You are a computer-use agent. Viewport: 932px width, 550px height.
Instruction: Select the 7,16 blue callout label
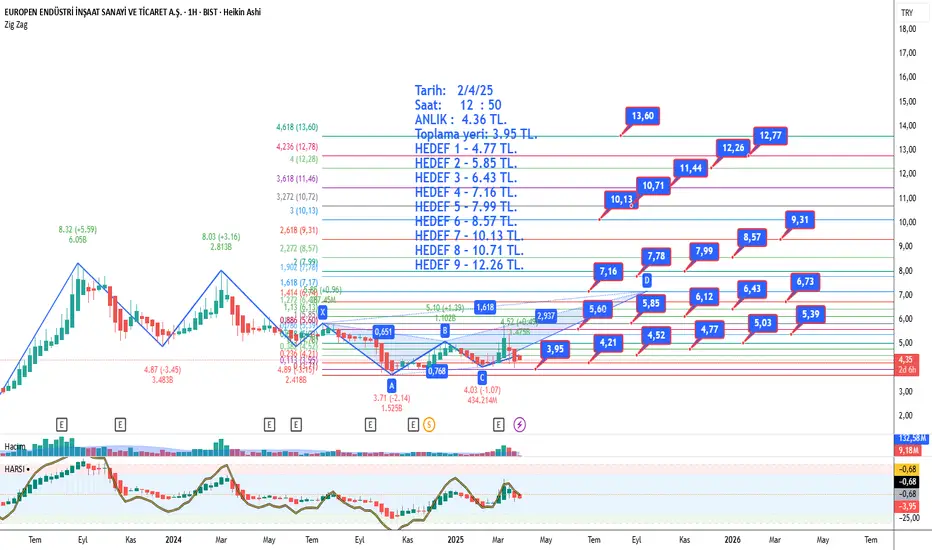(x=608, y=272)
